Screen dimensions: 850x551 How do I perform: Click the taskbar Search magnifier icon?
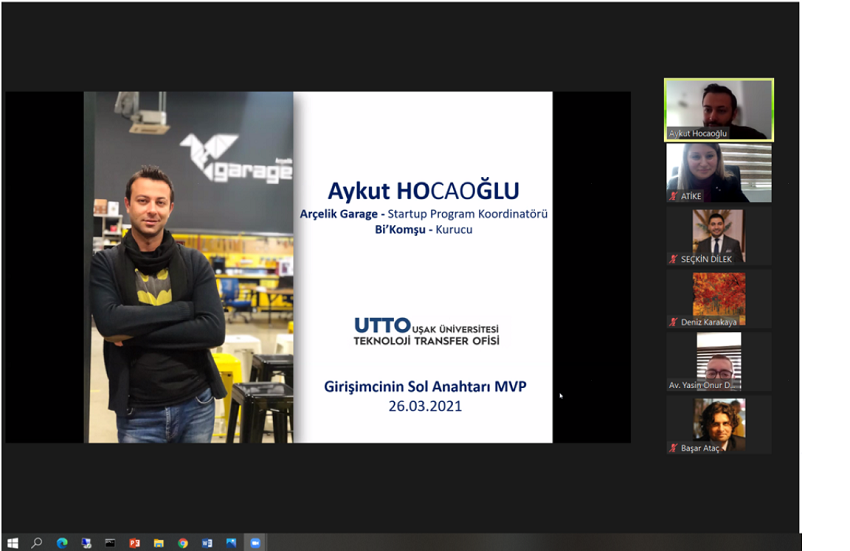click(x=37, y=543)
